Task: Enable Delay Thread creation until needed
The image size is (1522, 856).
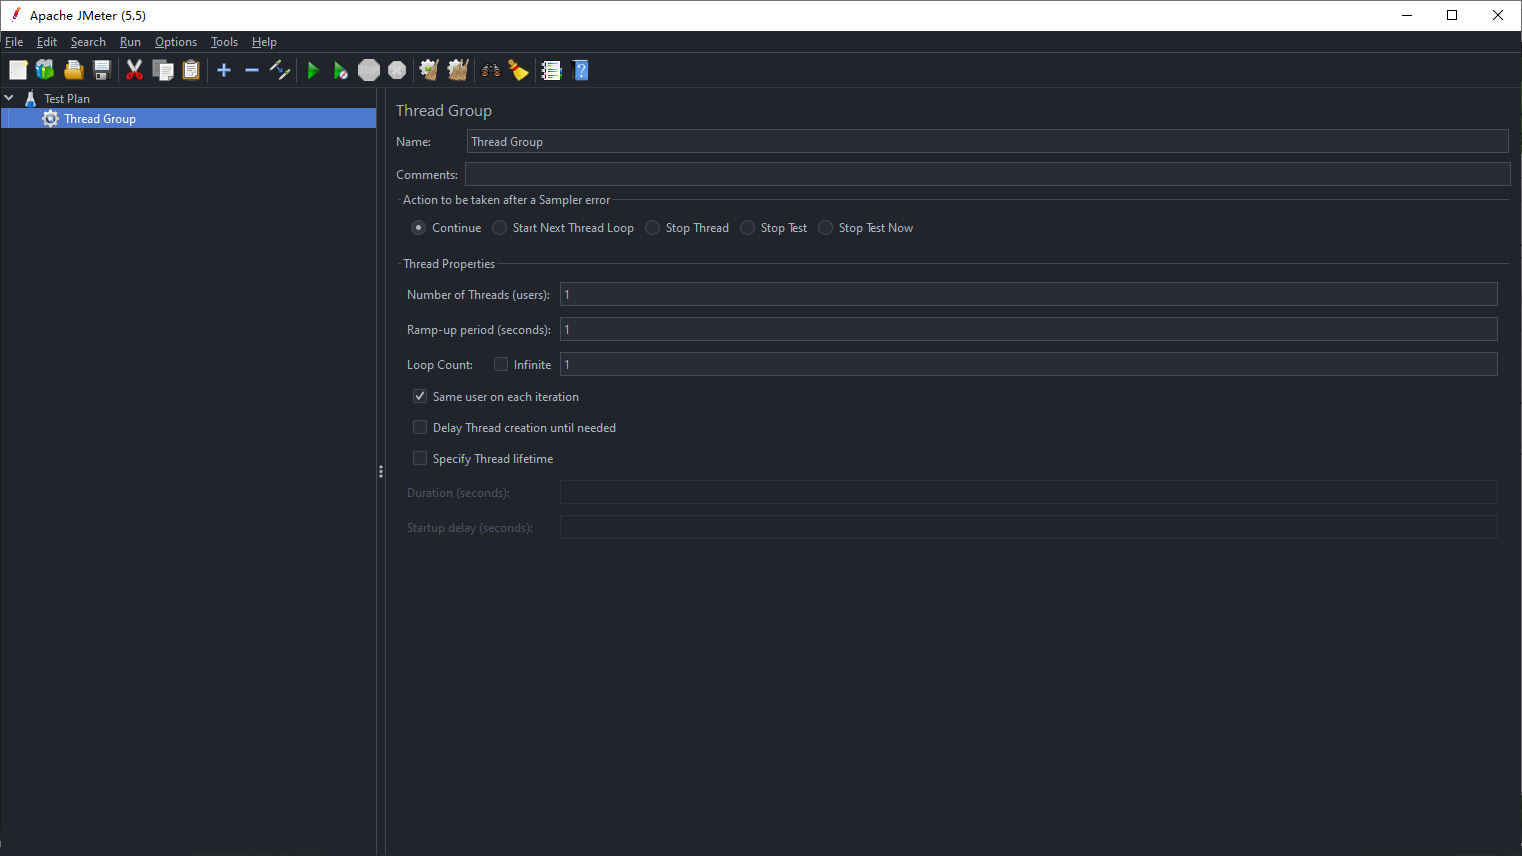Action: point(420,427)
